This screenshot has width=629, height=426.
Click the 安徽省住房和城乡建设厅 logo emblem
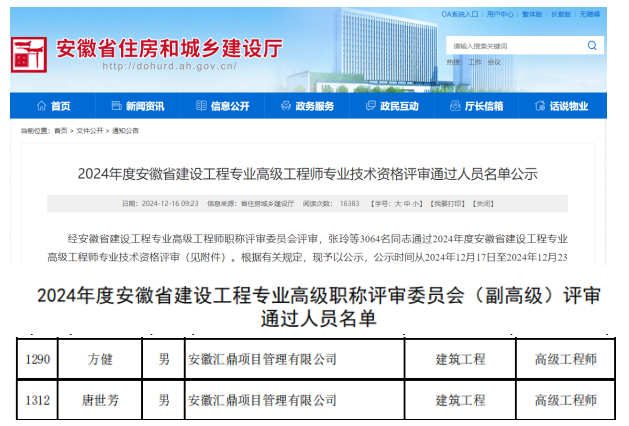29,55
